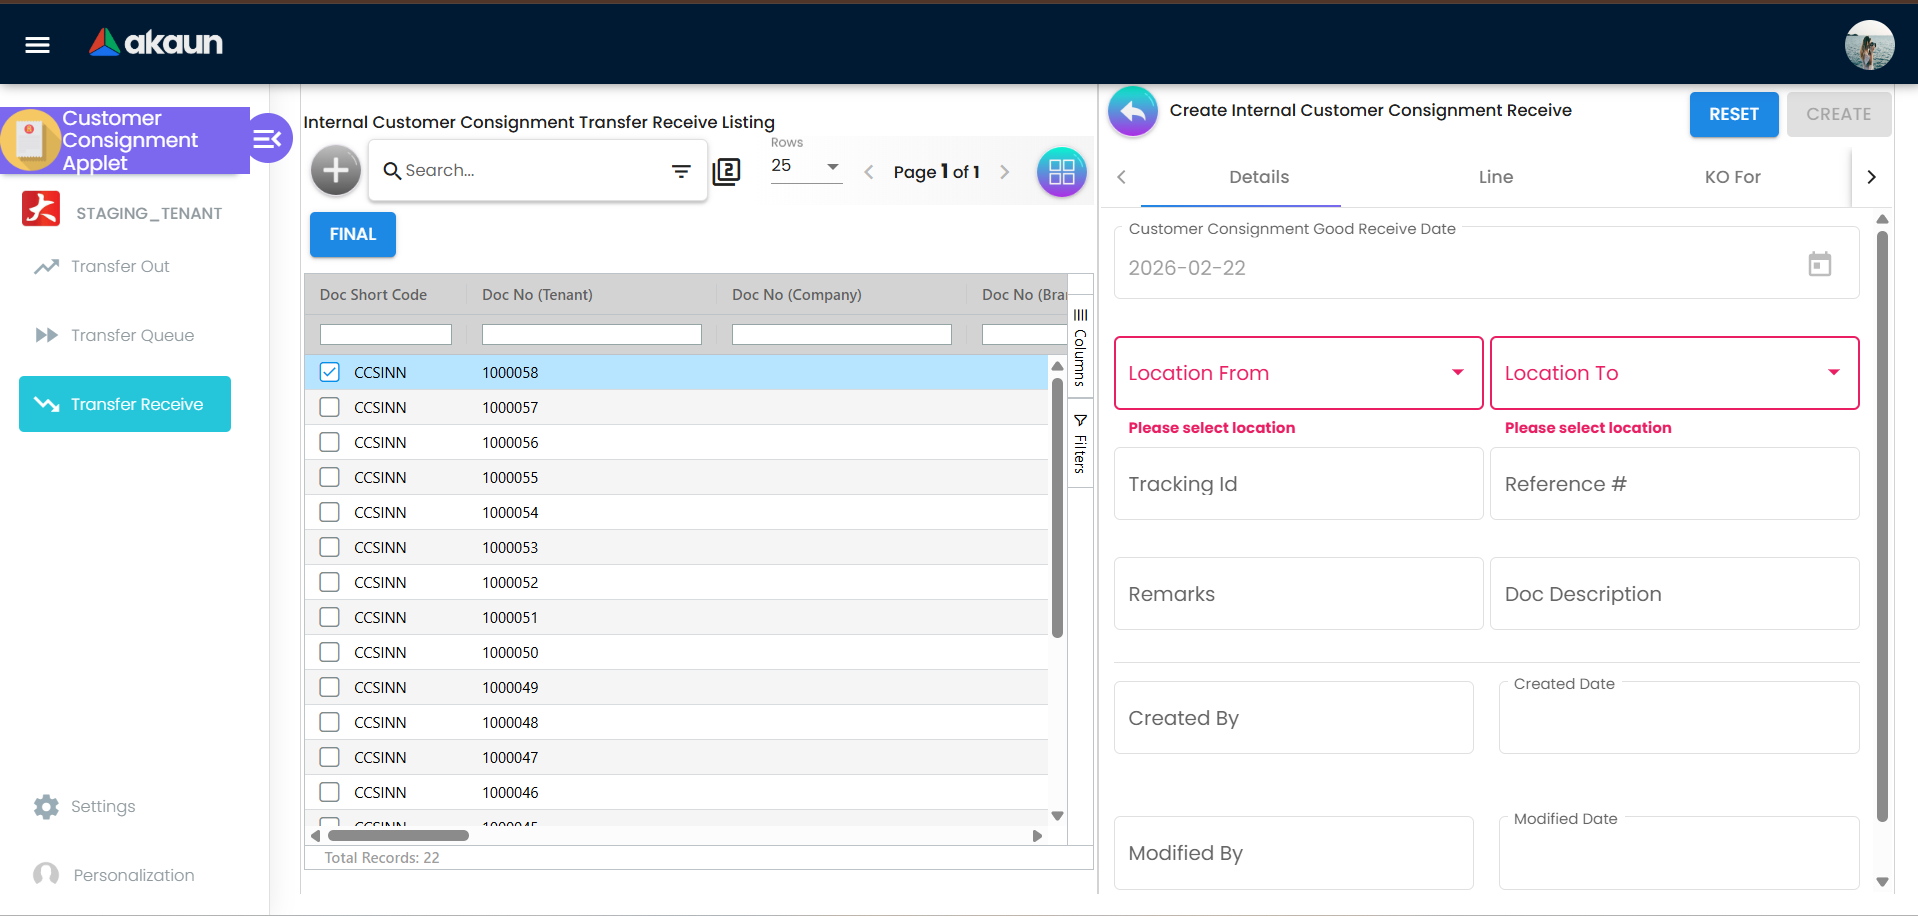The width and height of the screenshot is (1918, 916).
Task: Click the back arrow on create panel
Action: click(1133, 112)
